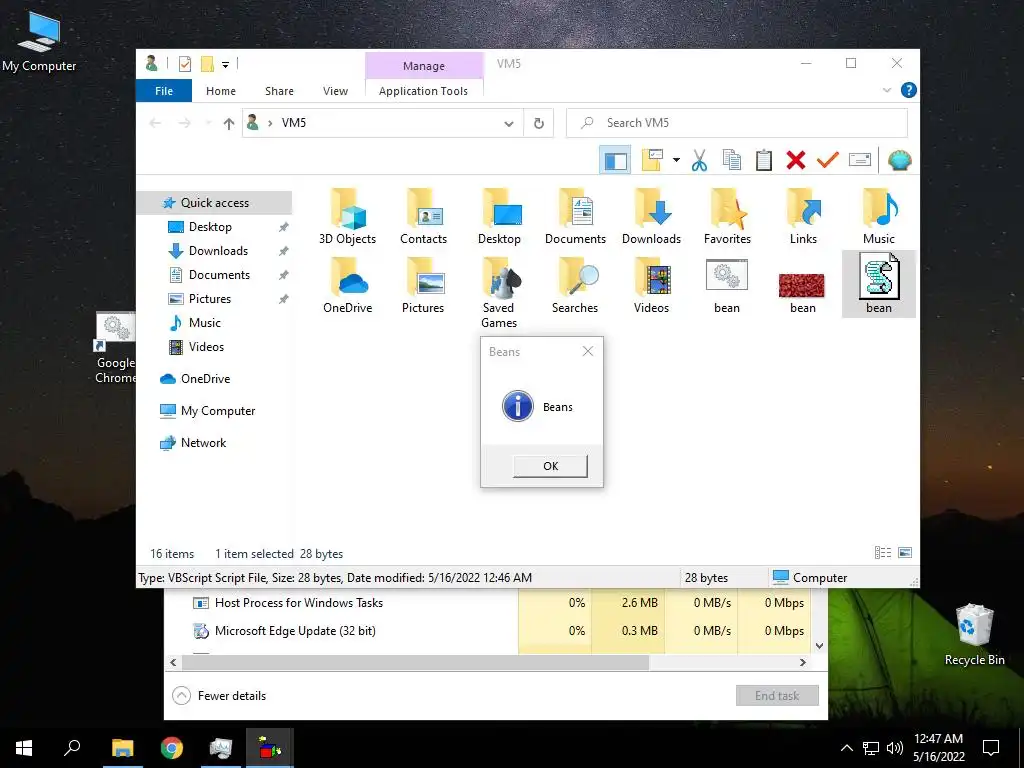Screen dimensions: 1024x768
Task: Go up one folder level
Action: pos(229,123)
